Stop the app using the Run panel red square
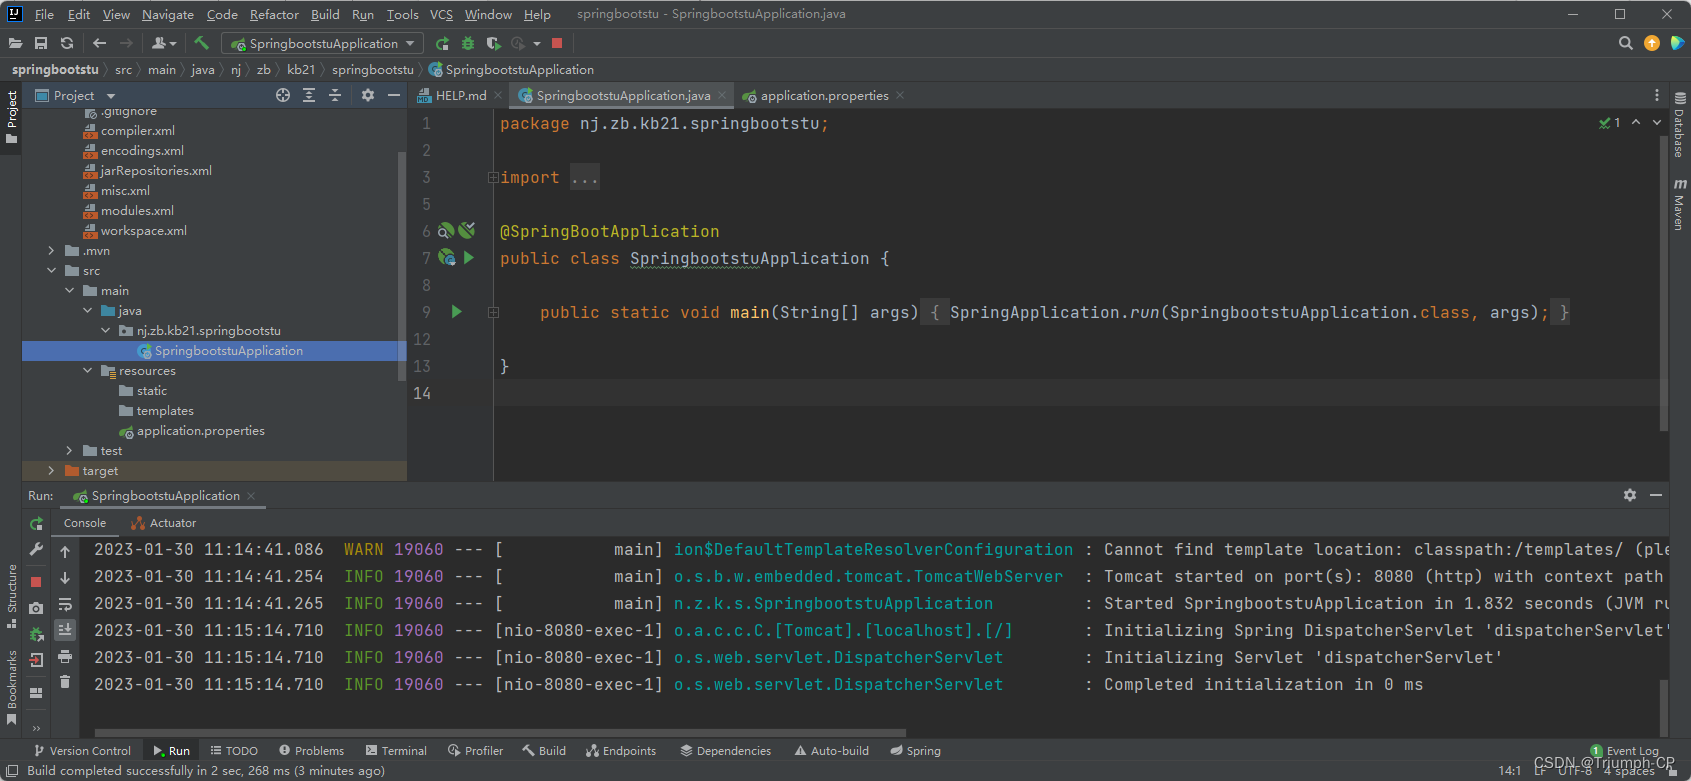This screenshot has width=1691, height=781. coord(36,581)
